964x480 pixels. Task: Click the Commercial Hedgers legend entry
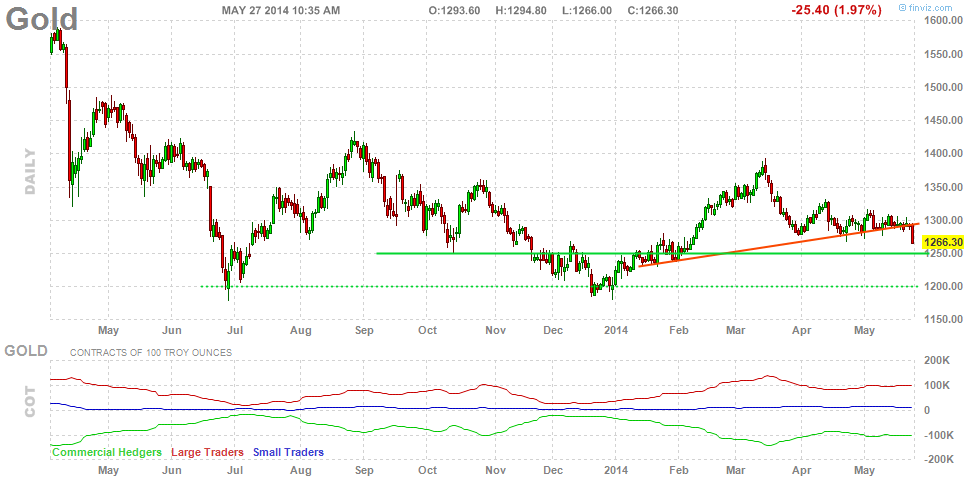[107, 452]
